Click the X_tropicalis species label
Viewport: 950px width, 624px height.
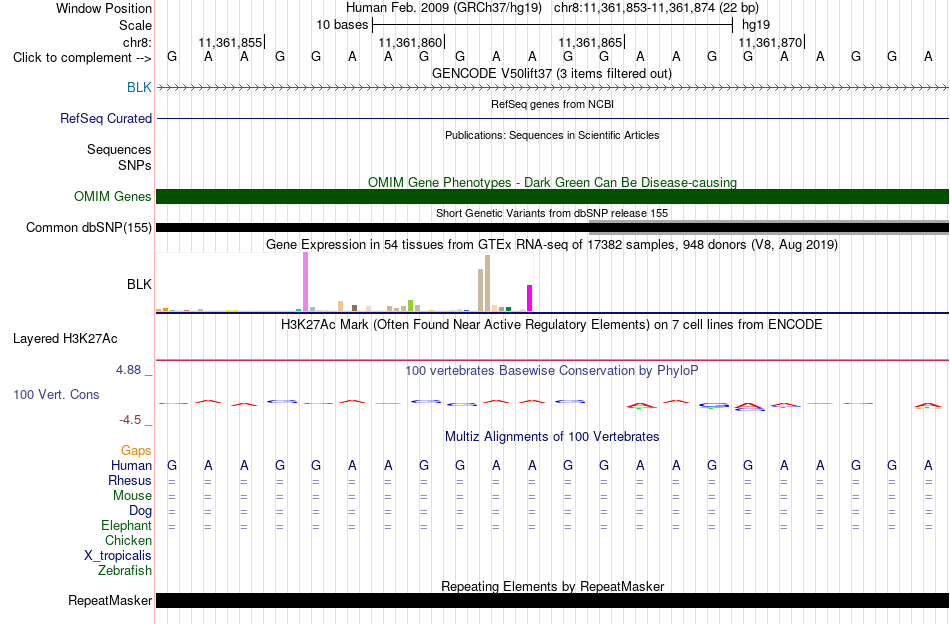click(x=118, y=556)
